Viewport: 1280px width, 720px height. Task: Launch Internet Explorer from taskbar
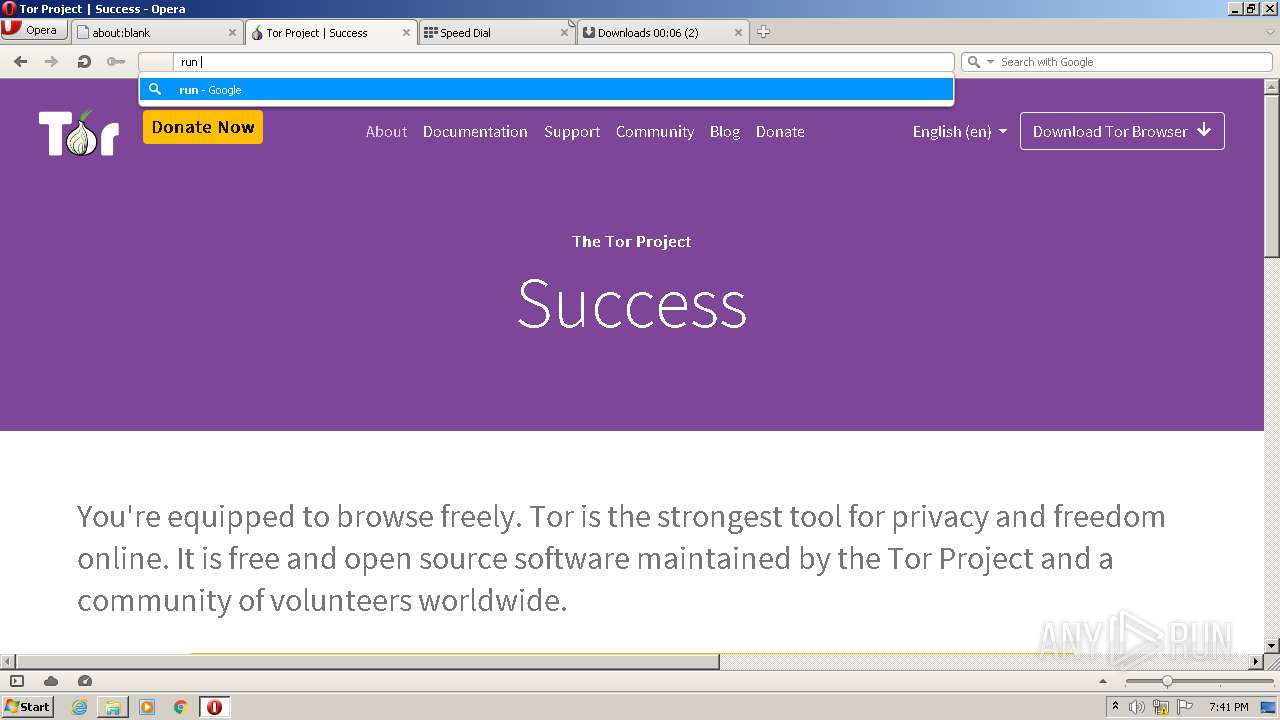click(x=79, y=707)
